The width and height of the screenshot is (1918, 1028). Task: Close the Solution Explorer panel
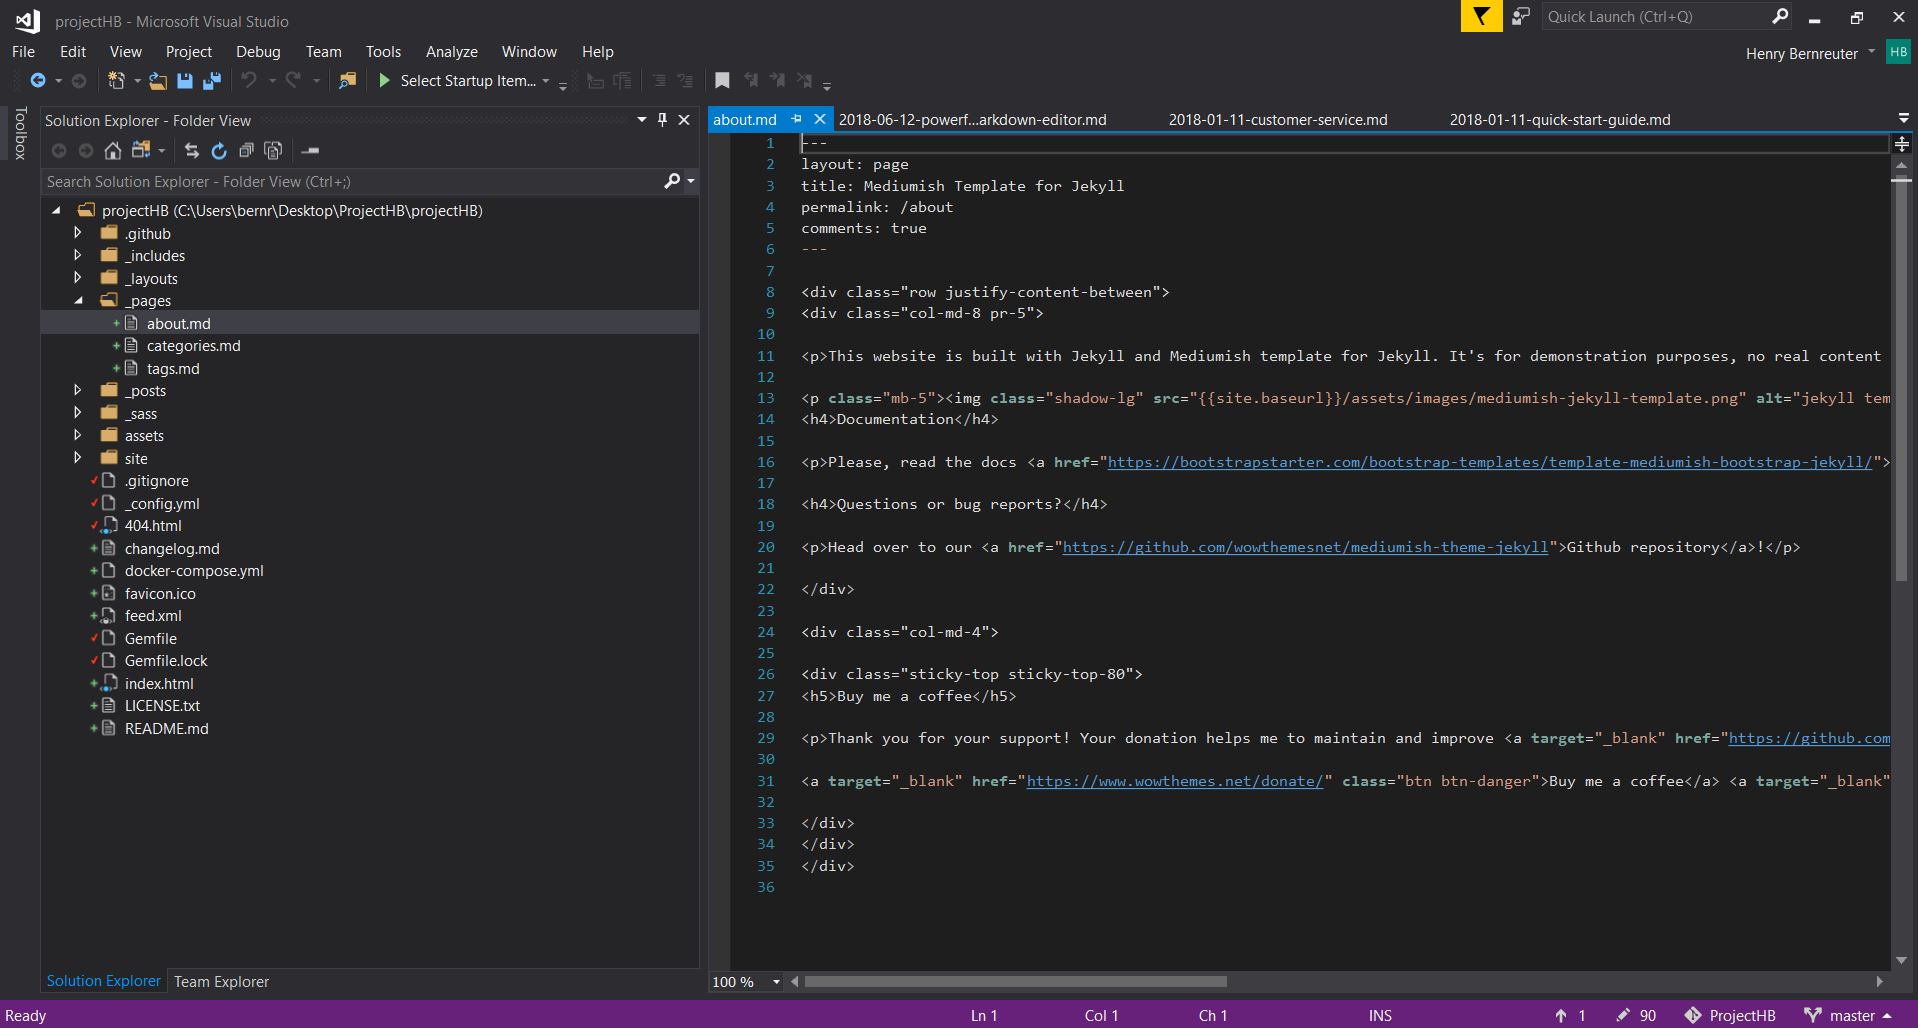[684, 120]
